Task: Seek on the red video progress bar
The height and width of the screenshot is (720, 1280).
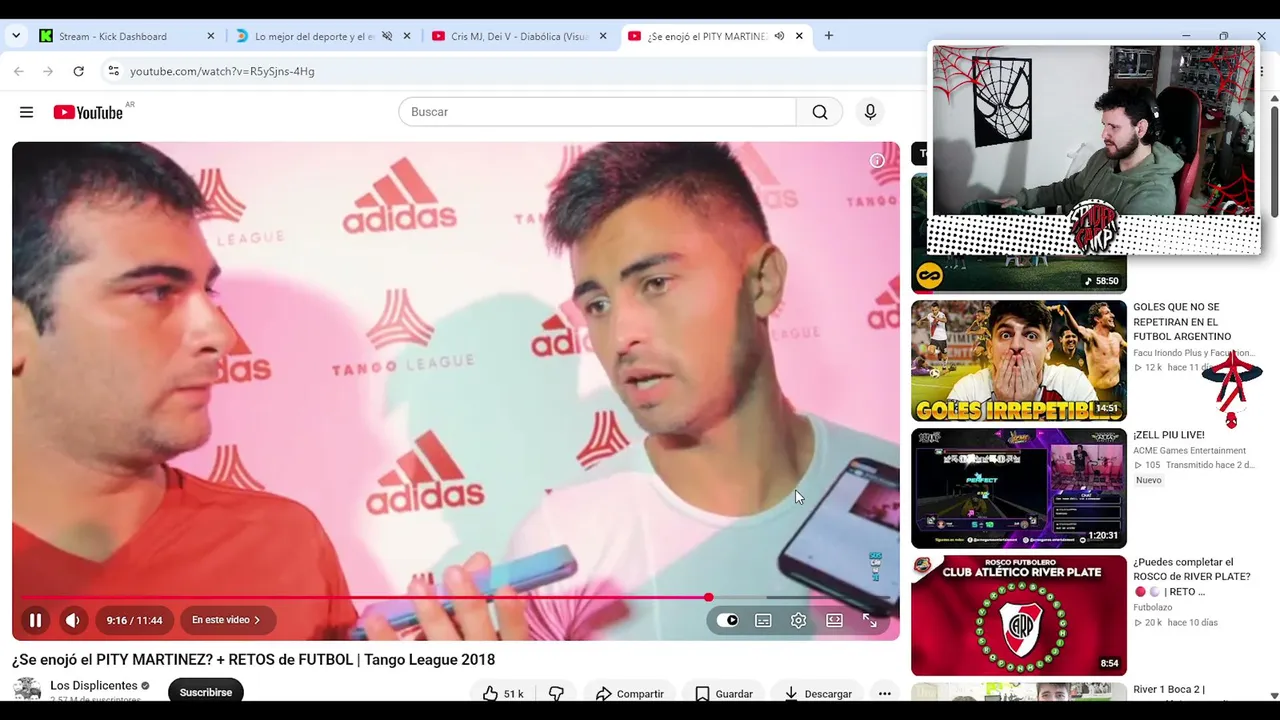Action: click(456, 598)
